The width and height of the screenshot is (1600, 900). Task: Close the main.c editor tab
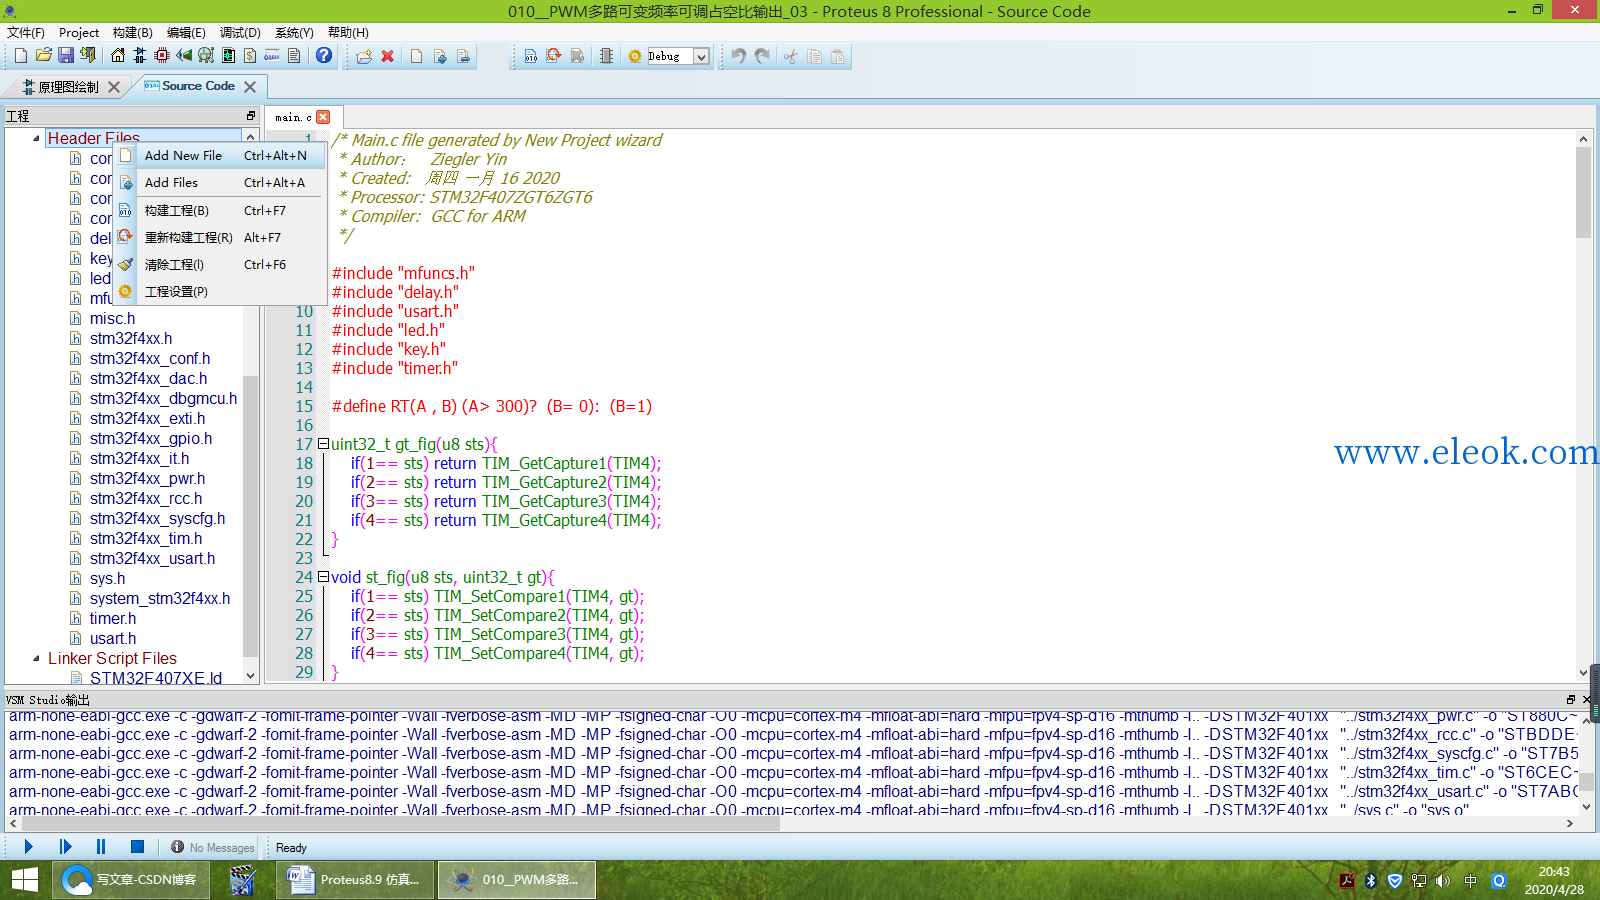[x=323, y=117]
